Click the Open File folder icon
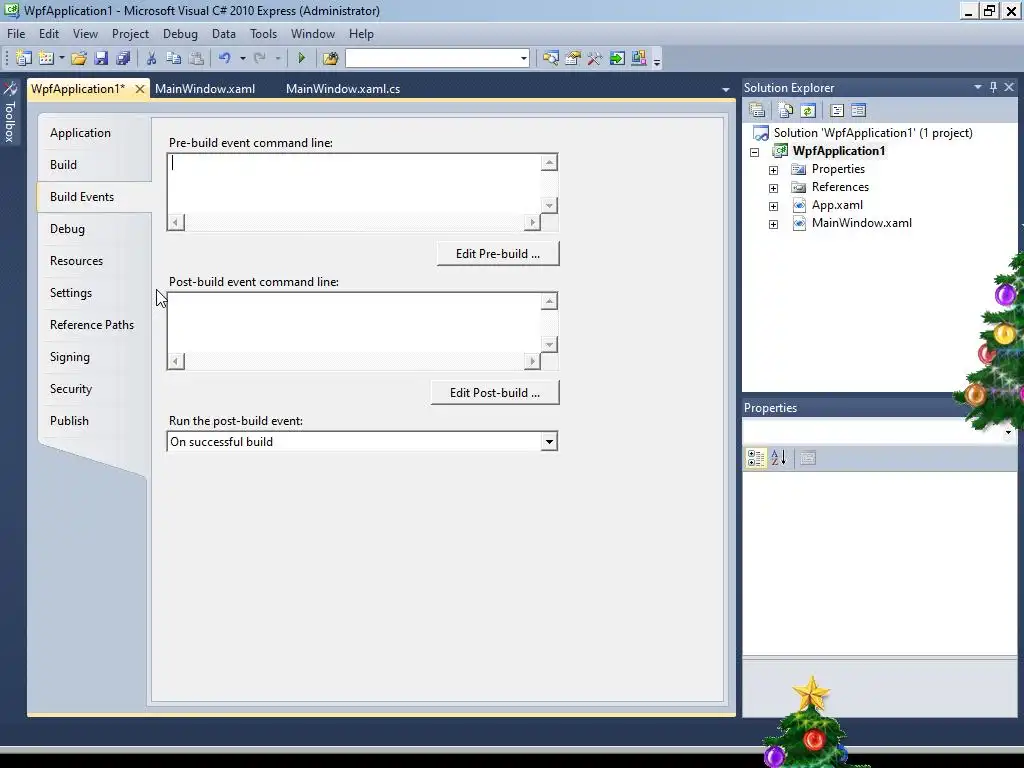 click(79, 58)
